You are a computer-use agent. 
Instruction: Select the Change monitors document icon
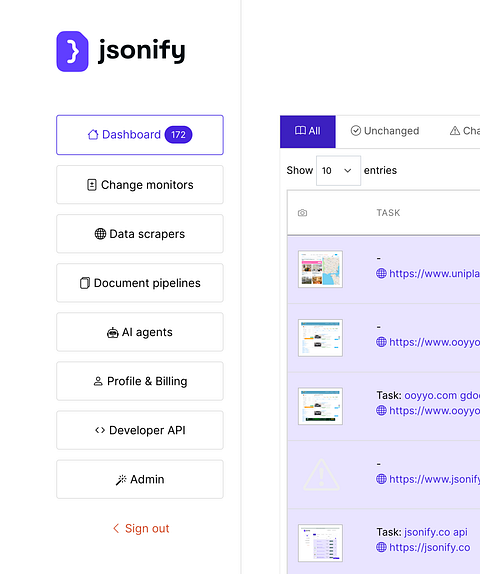point(92,185)
